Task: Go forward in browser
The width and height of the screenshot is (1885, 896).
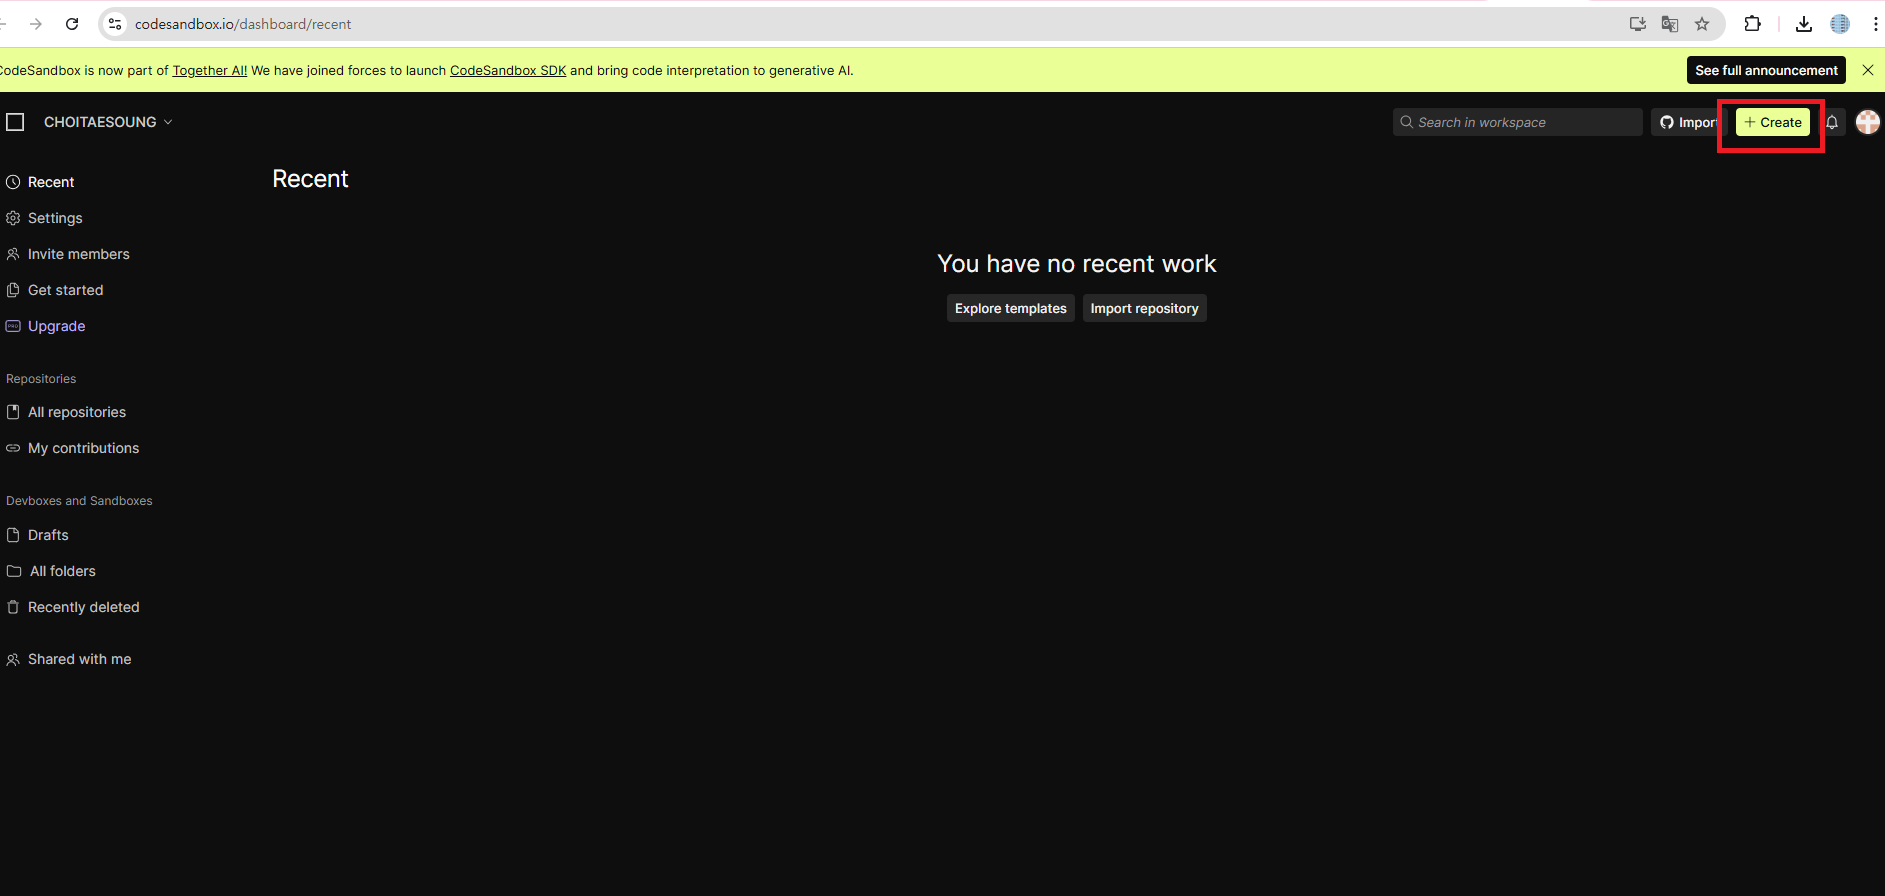Action: (x=36, y=24)
